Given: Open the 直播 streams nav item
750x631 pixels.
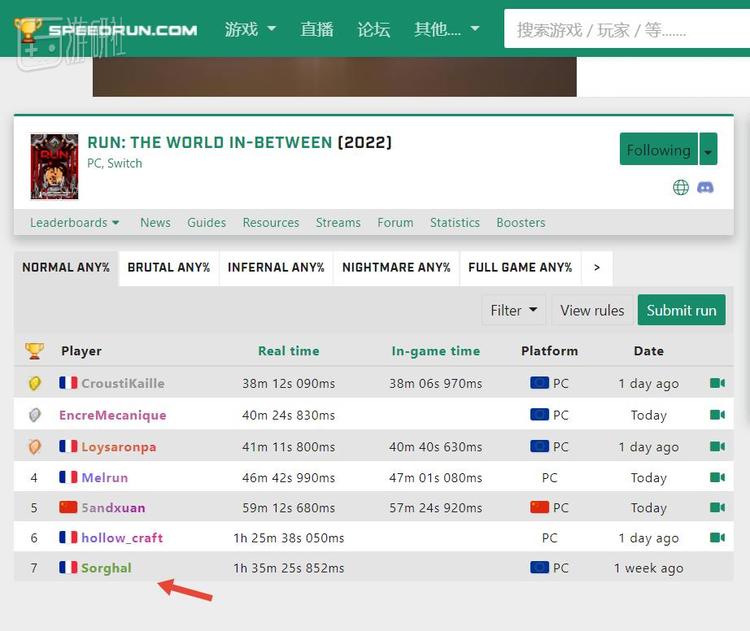Looking at the screenshot, I should [x=317, y=29].
